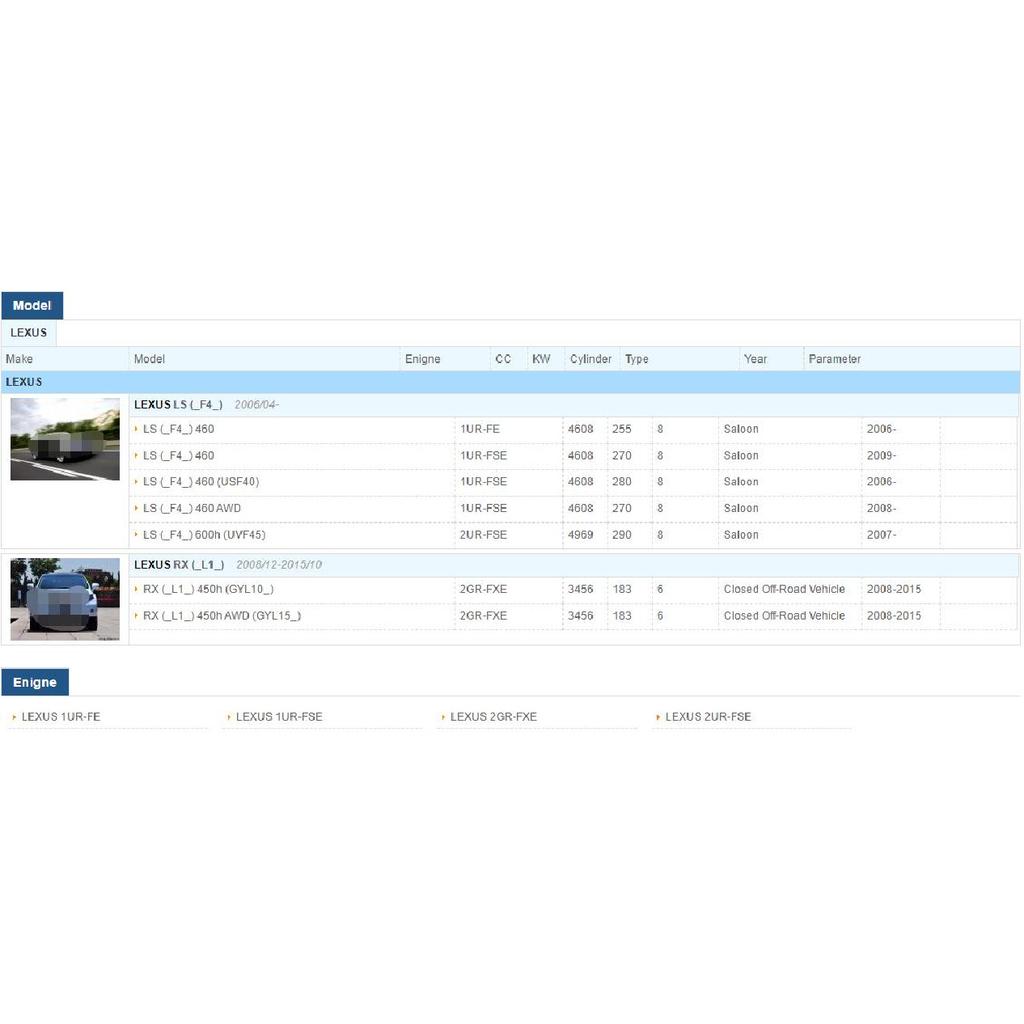Click the Parameter column header
Screen dimensions: 1024x1024
835,359
